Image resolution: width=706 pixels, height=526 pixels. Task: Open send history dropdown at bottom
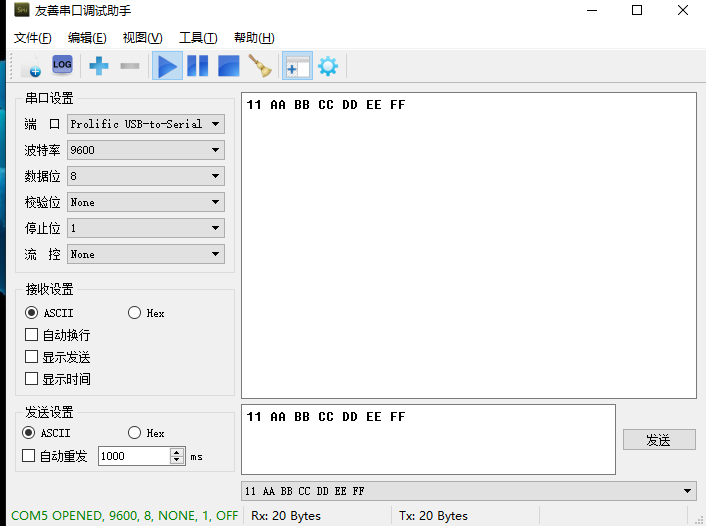(469, 491)
